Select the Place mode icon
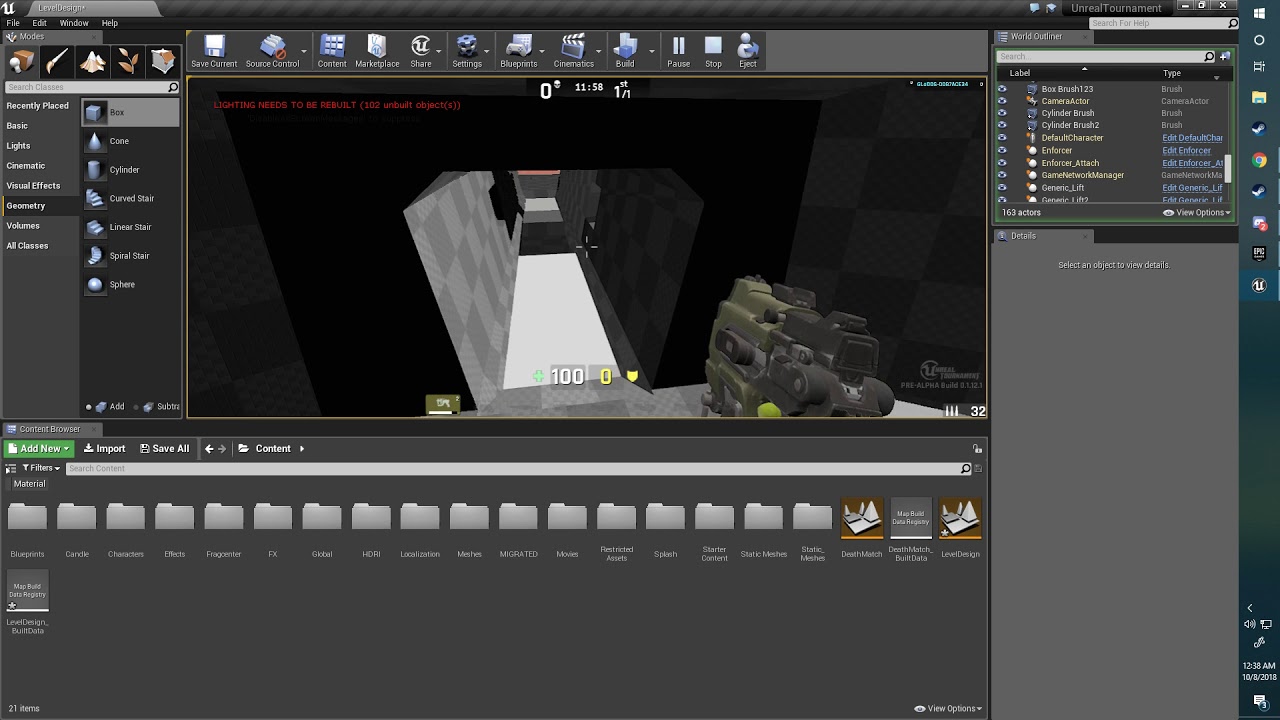Image resolution: width=1280 pixels, height=720 pixels. [21, 62]
